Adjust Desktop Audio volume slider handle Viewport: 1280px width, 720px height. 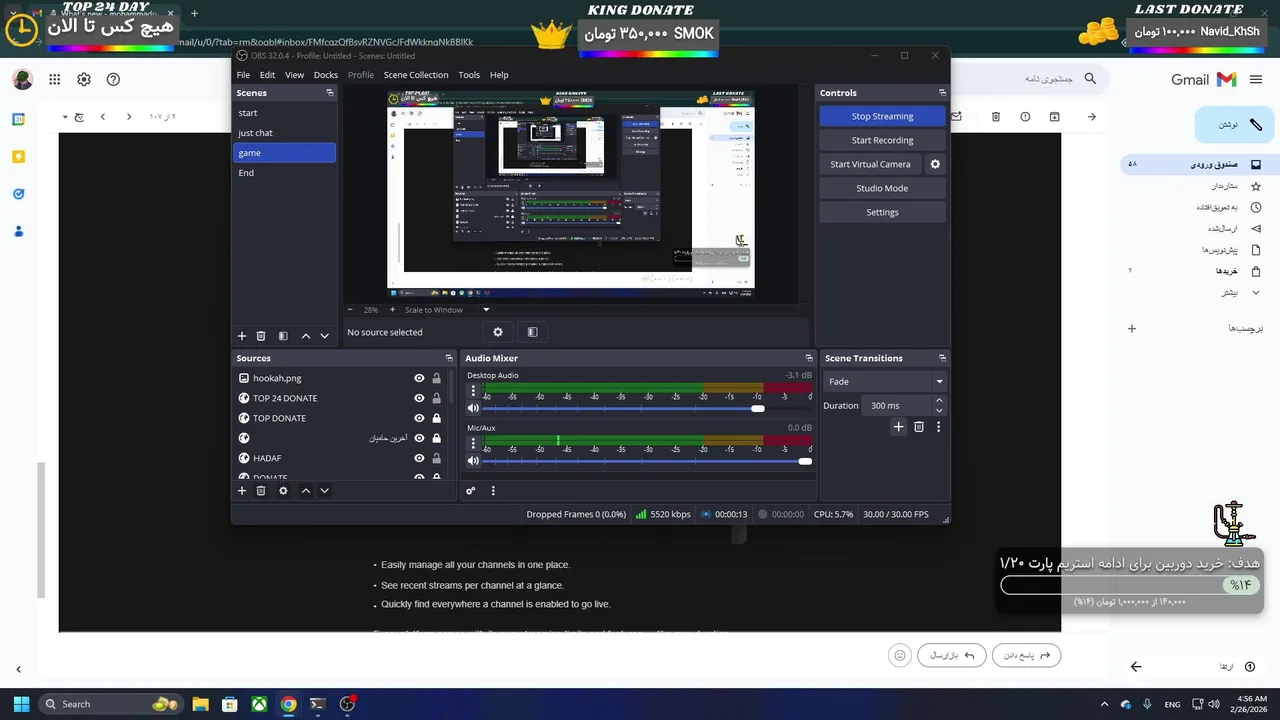pos(758,408)
